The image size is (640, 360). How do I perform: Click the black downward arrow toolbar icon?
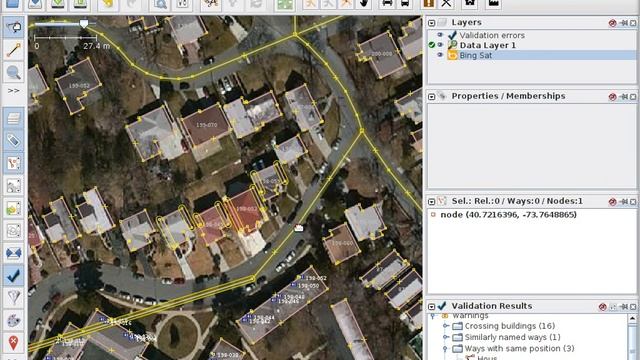pos(364,4)
